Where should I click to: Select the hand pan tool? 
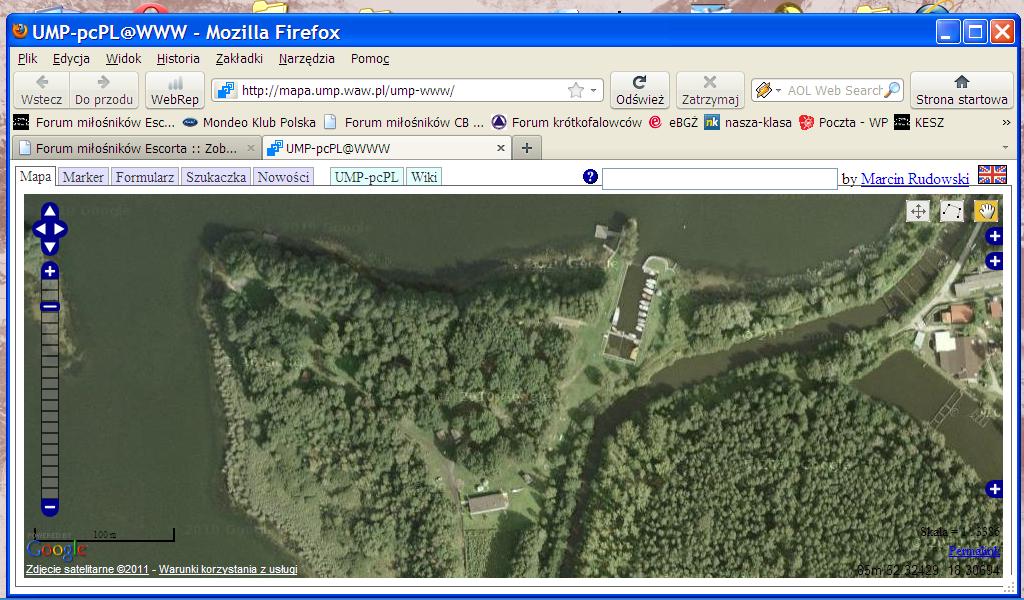986,211
